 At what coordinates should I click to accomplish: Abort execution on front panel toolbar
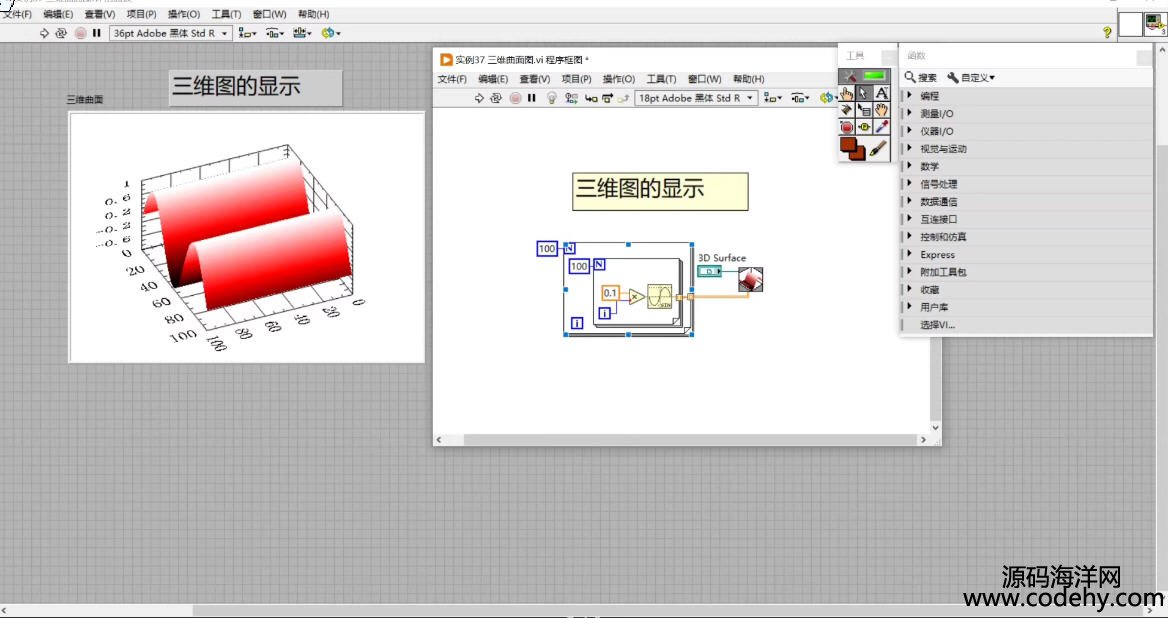pyautogui.click(x=80, y=33)
